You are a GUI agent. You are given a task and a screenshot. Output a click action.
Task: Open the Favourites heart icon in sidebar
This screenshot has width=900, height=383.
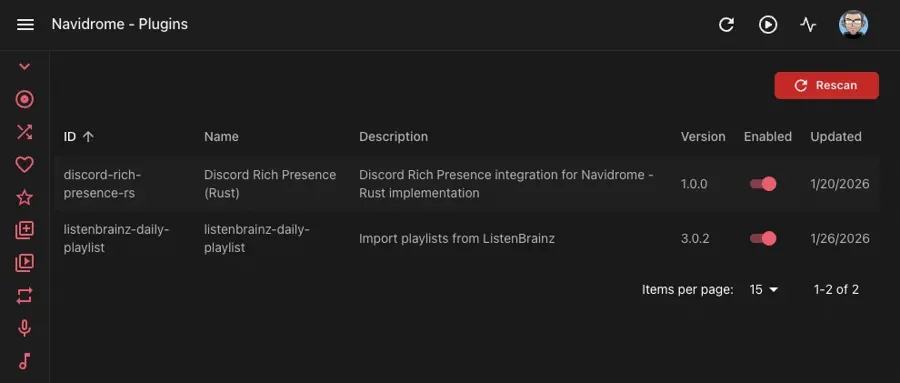[x=24, y=165]
